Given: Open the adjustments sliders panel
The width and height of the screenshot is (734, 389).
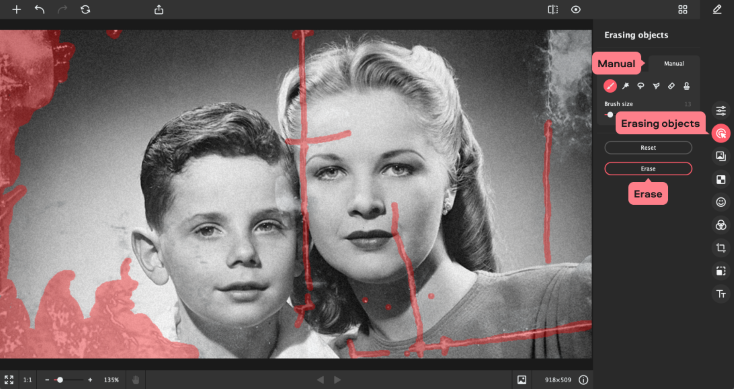Looking at the screenshot, I should pyautogui.click(x=721, y=110).
